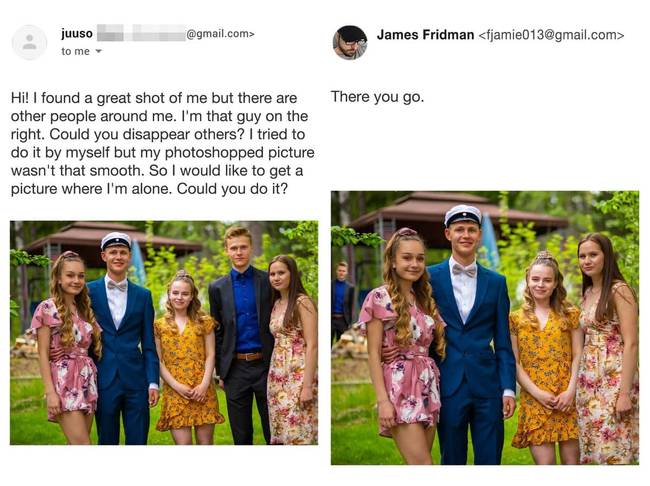Select the sender name "juuso"
The height and width of the screenshot is (486, 650).
(77, 33)
